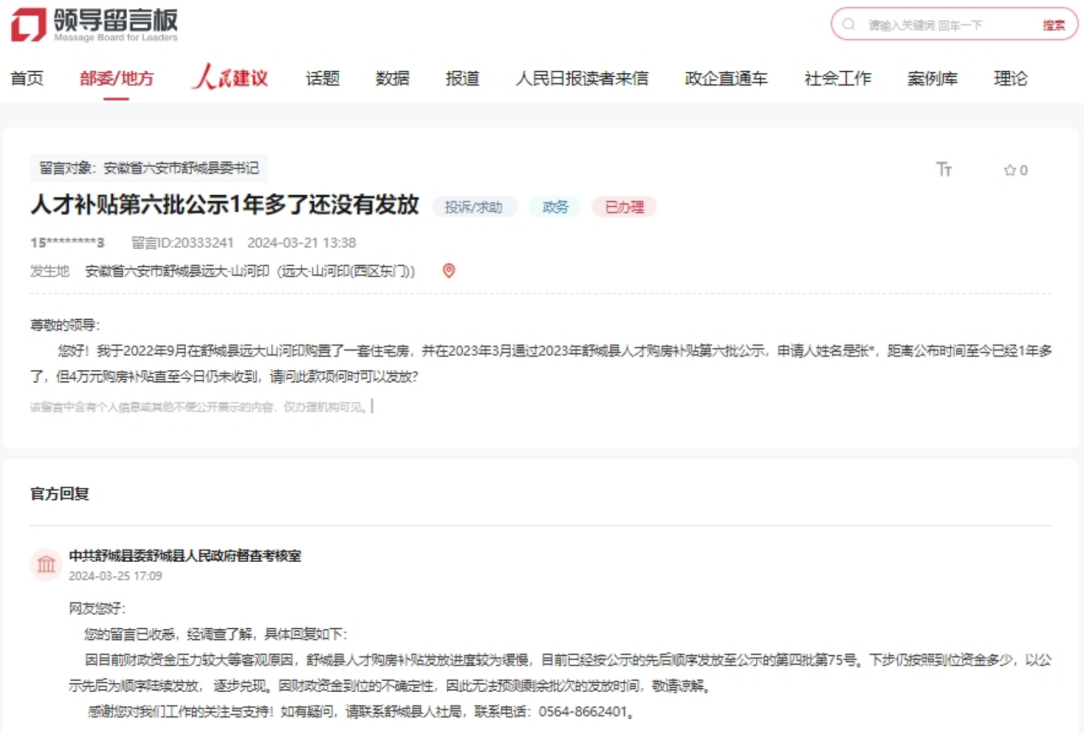This screenshot has height=734, width=1084.
Task: Open the 话题 menu item
Action: pos(322,78)
